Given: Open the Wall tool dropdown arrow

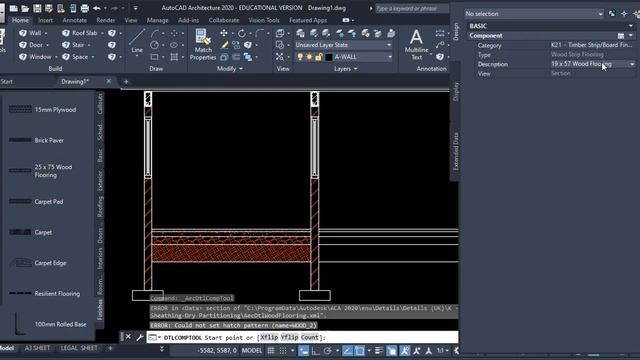Looking at the screenshot, I should click(46, 33).
